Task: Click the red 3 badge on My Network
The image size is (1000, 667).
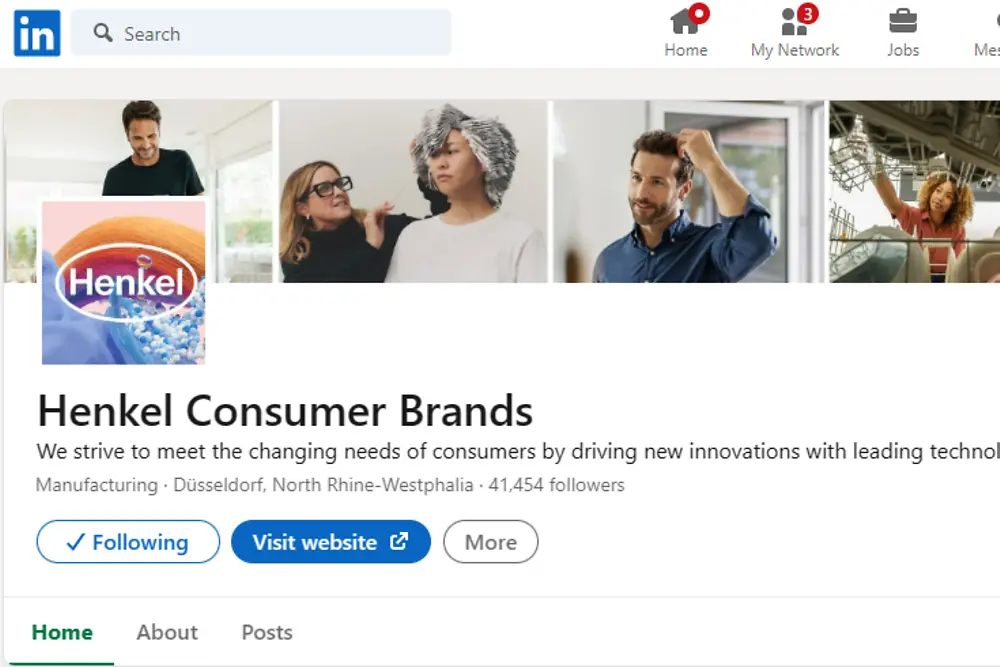Action: [x=808, y=13]
